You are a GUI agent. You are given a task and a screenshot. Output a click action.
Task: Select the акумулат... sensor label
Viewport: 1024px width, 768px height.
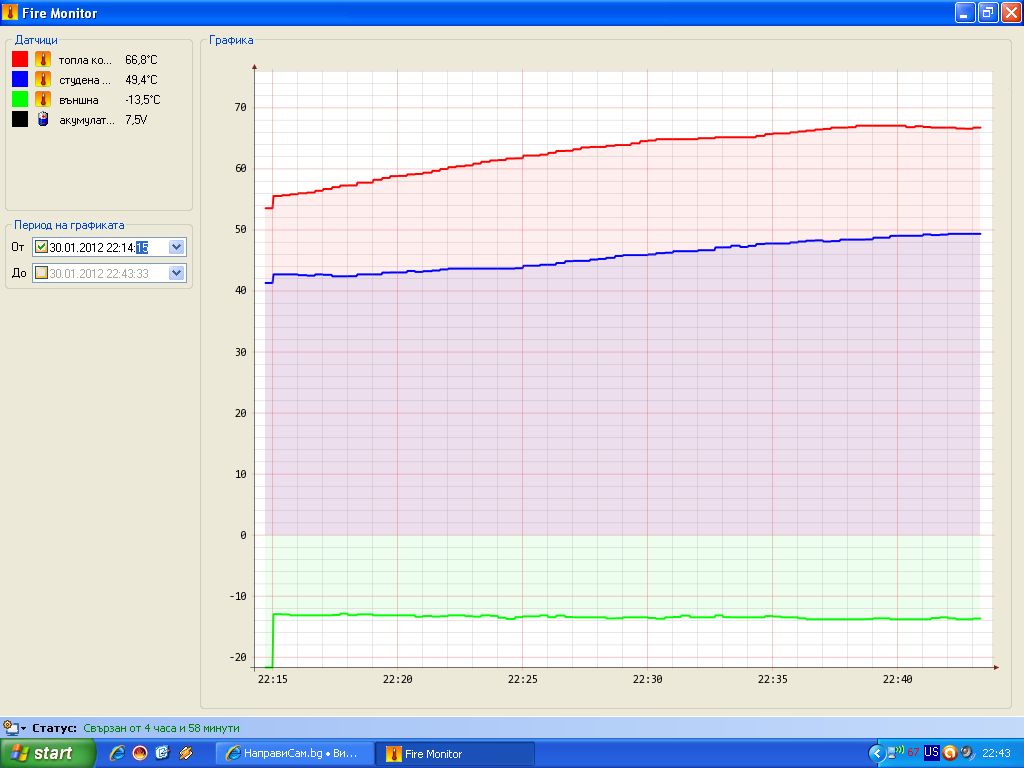click(x=87, y=120)
